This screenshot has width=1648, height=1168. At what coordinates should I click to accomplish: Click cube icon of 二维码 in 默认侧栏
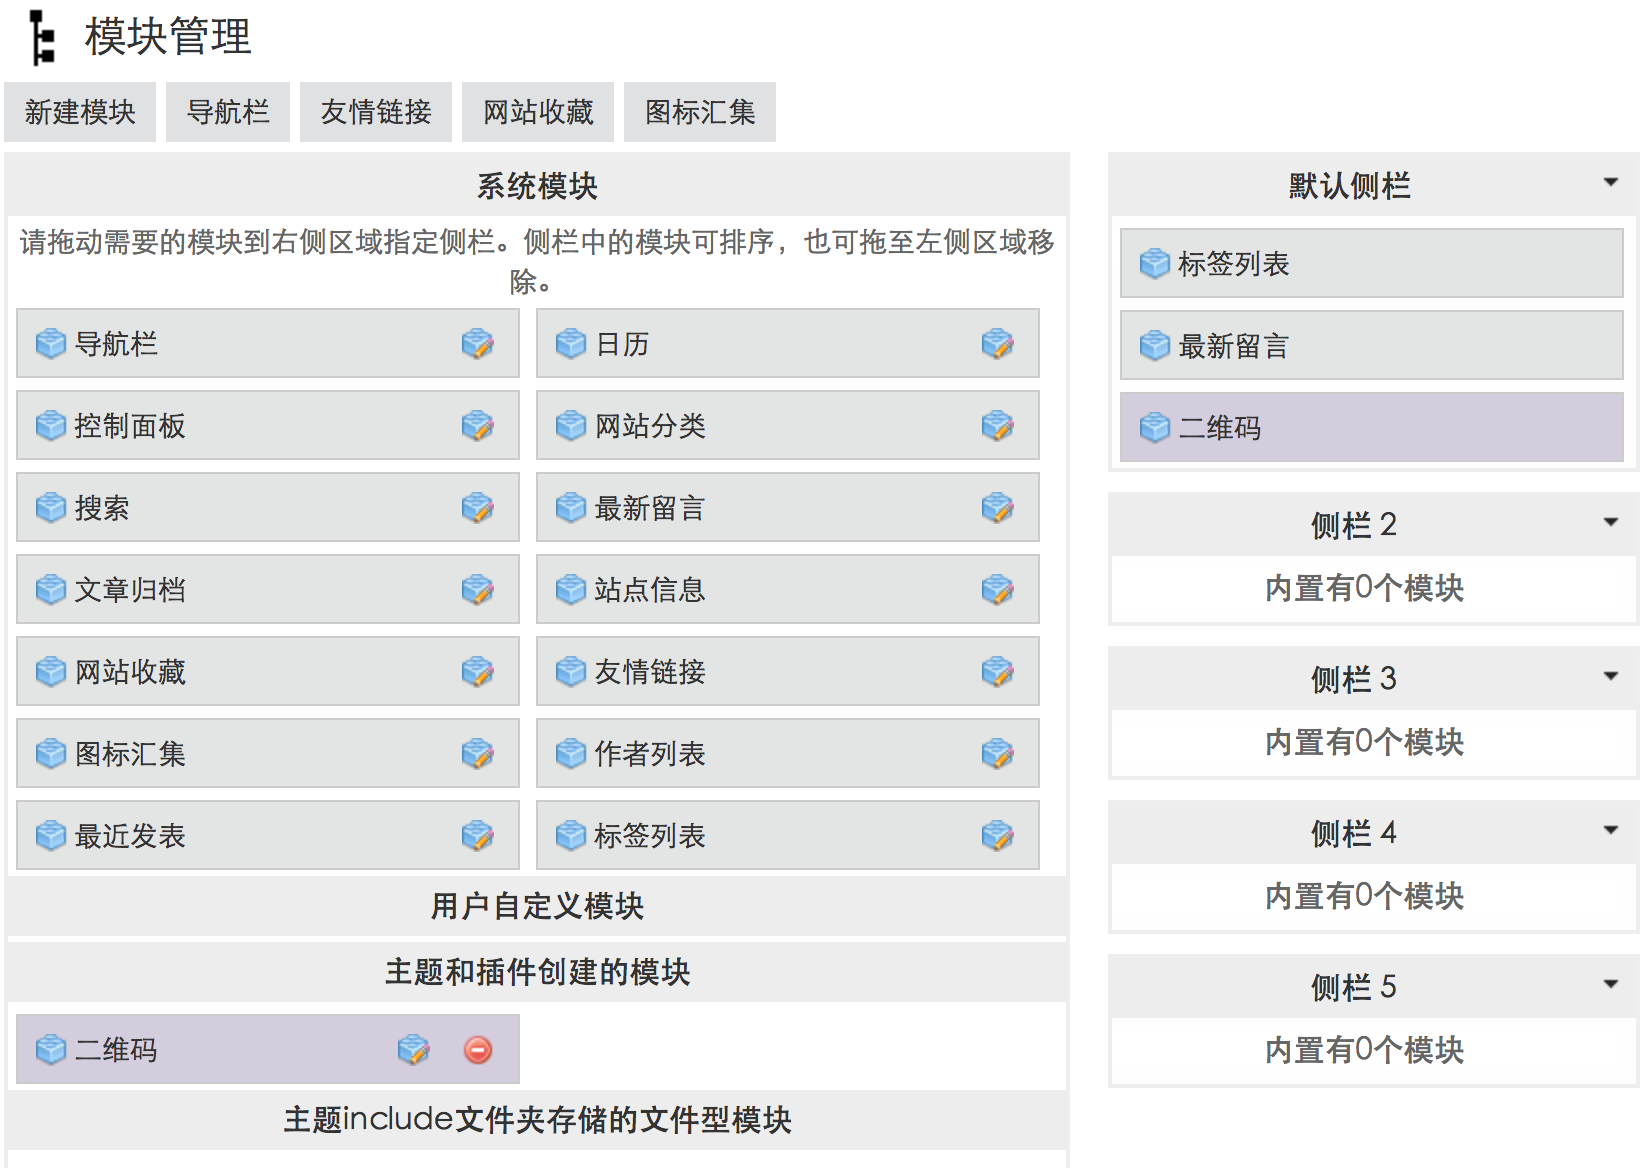(1155, 428)
